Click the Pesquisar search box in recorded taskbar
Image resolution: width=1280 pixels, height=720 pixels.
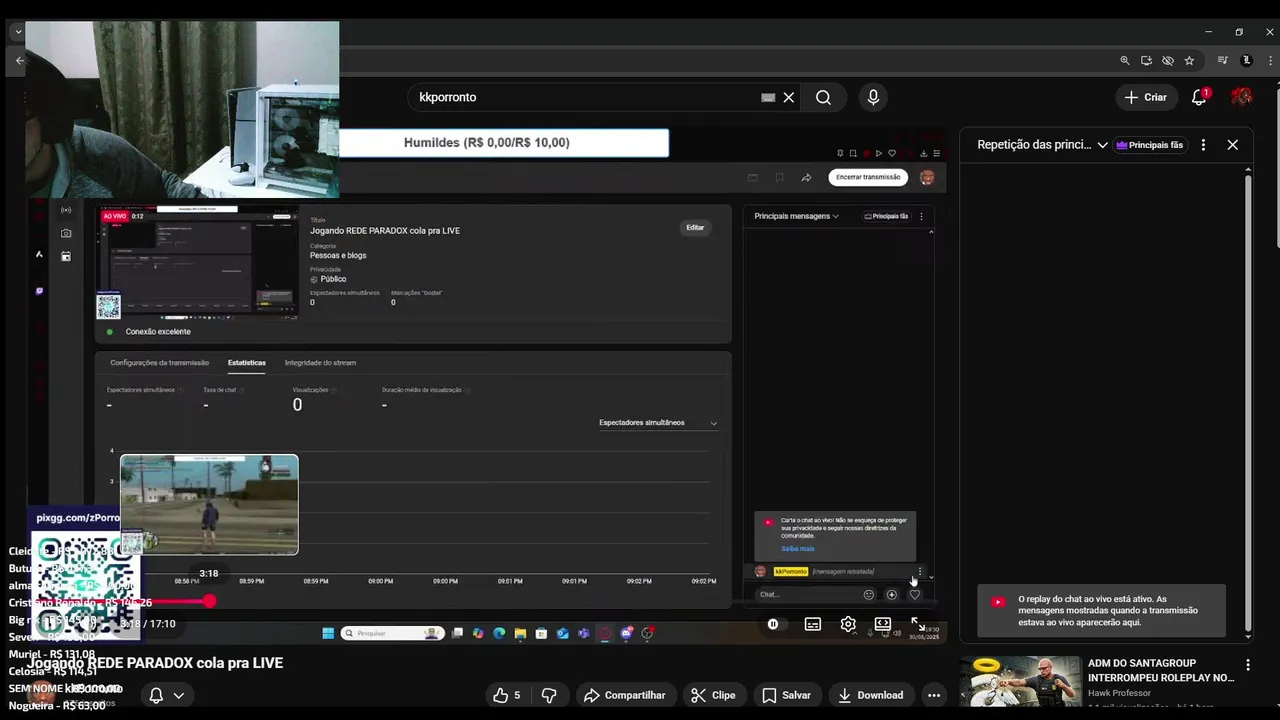point(392,633)
